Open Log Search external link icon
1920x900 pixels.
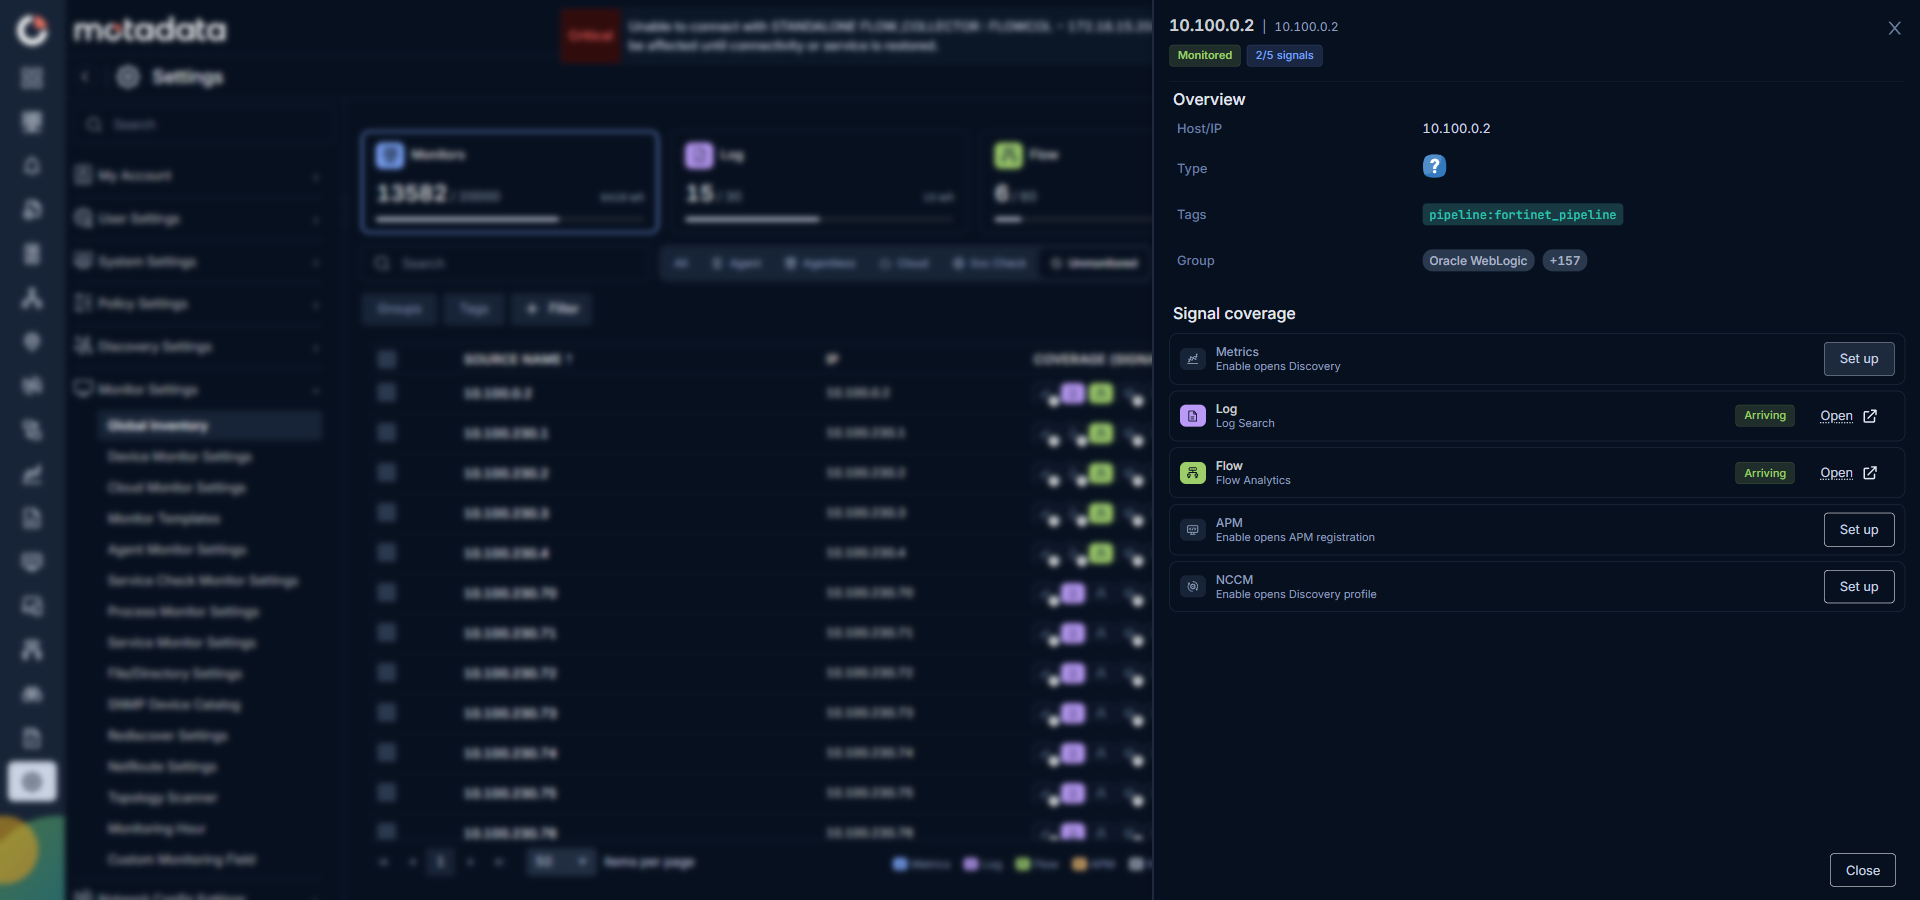coord(1870,416)
